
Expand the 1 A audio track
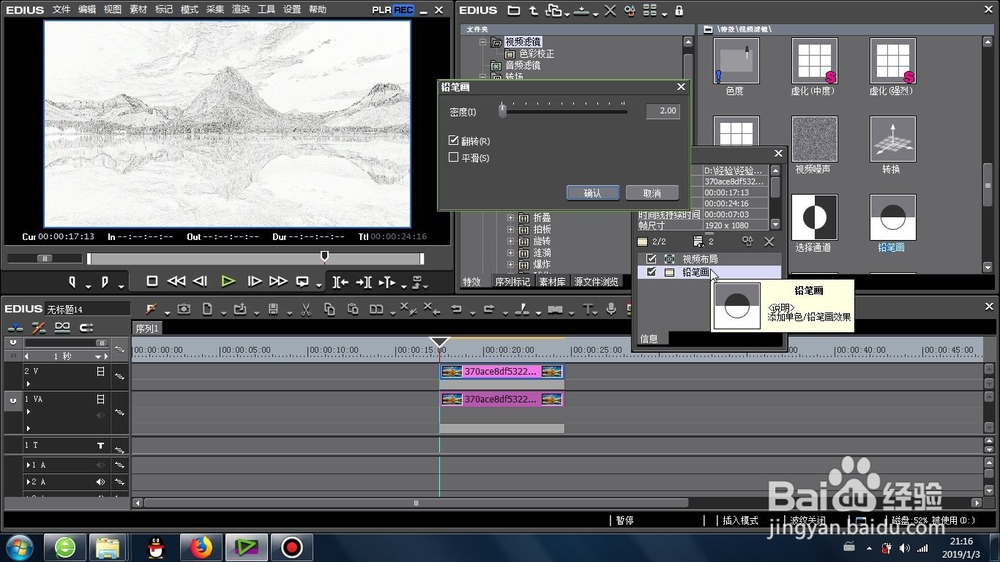click(x=27, y=465)
